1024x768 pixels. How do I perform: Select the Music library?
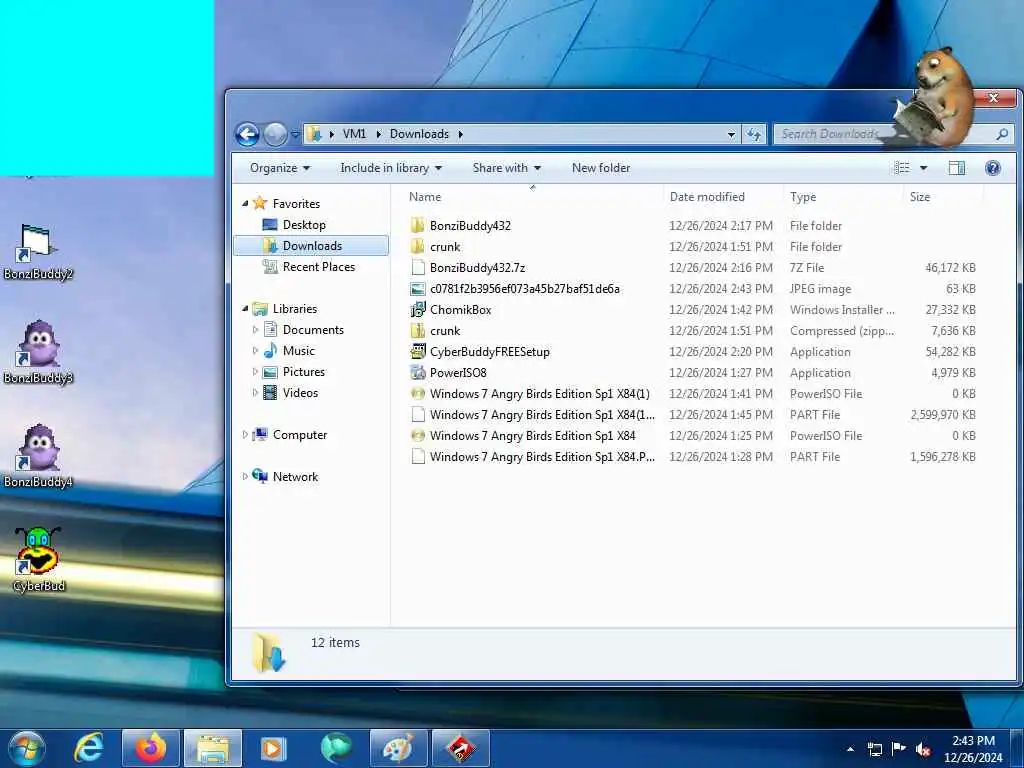pyautogui.click(x=298, y=351)
